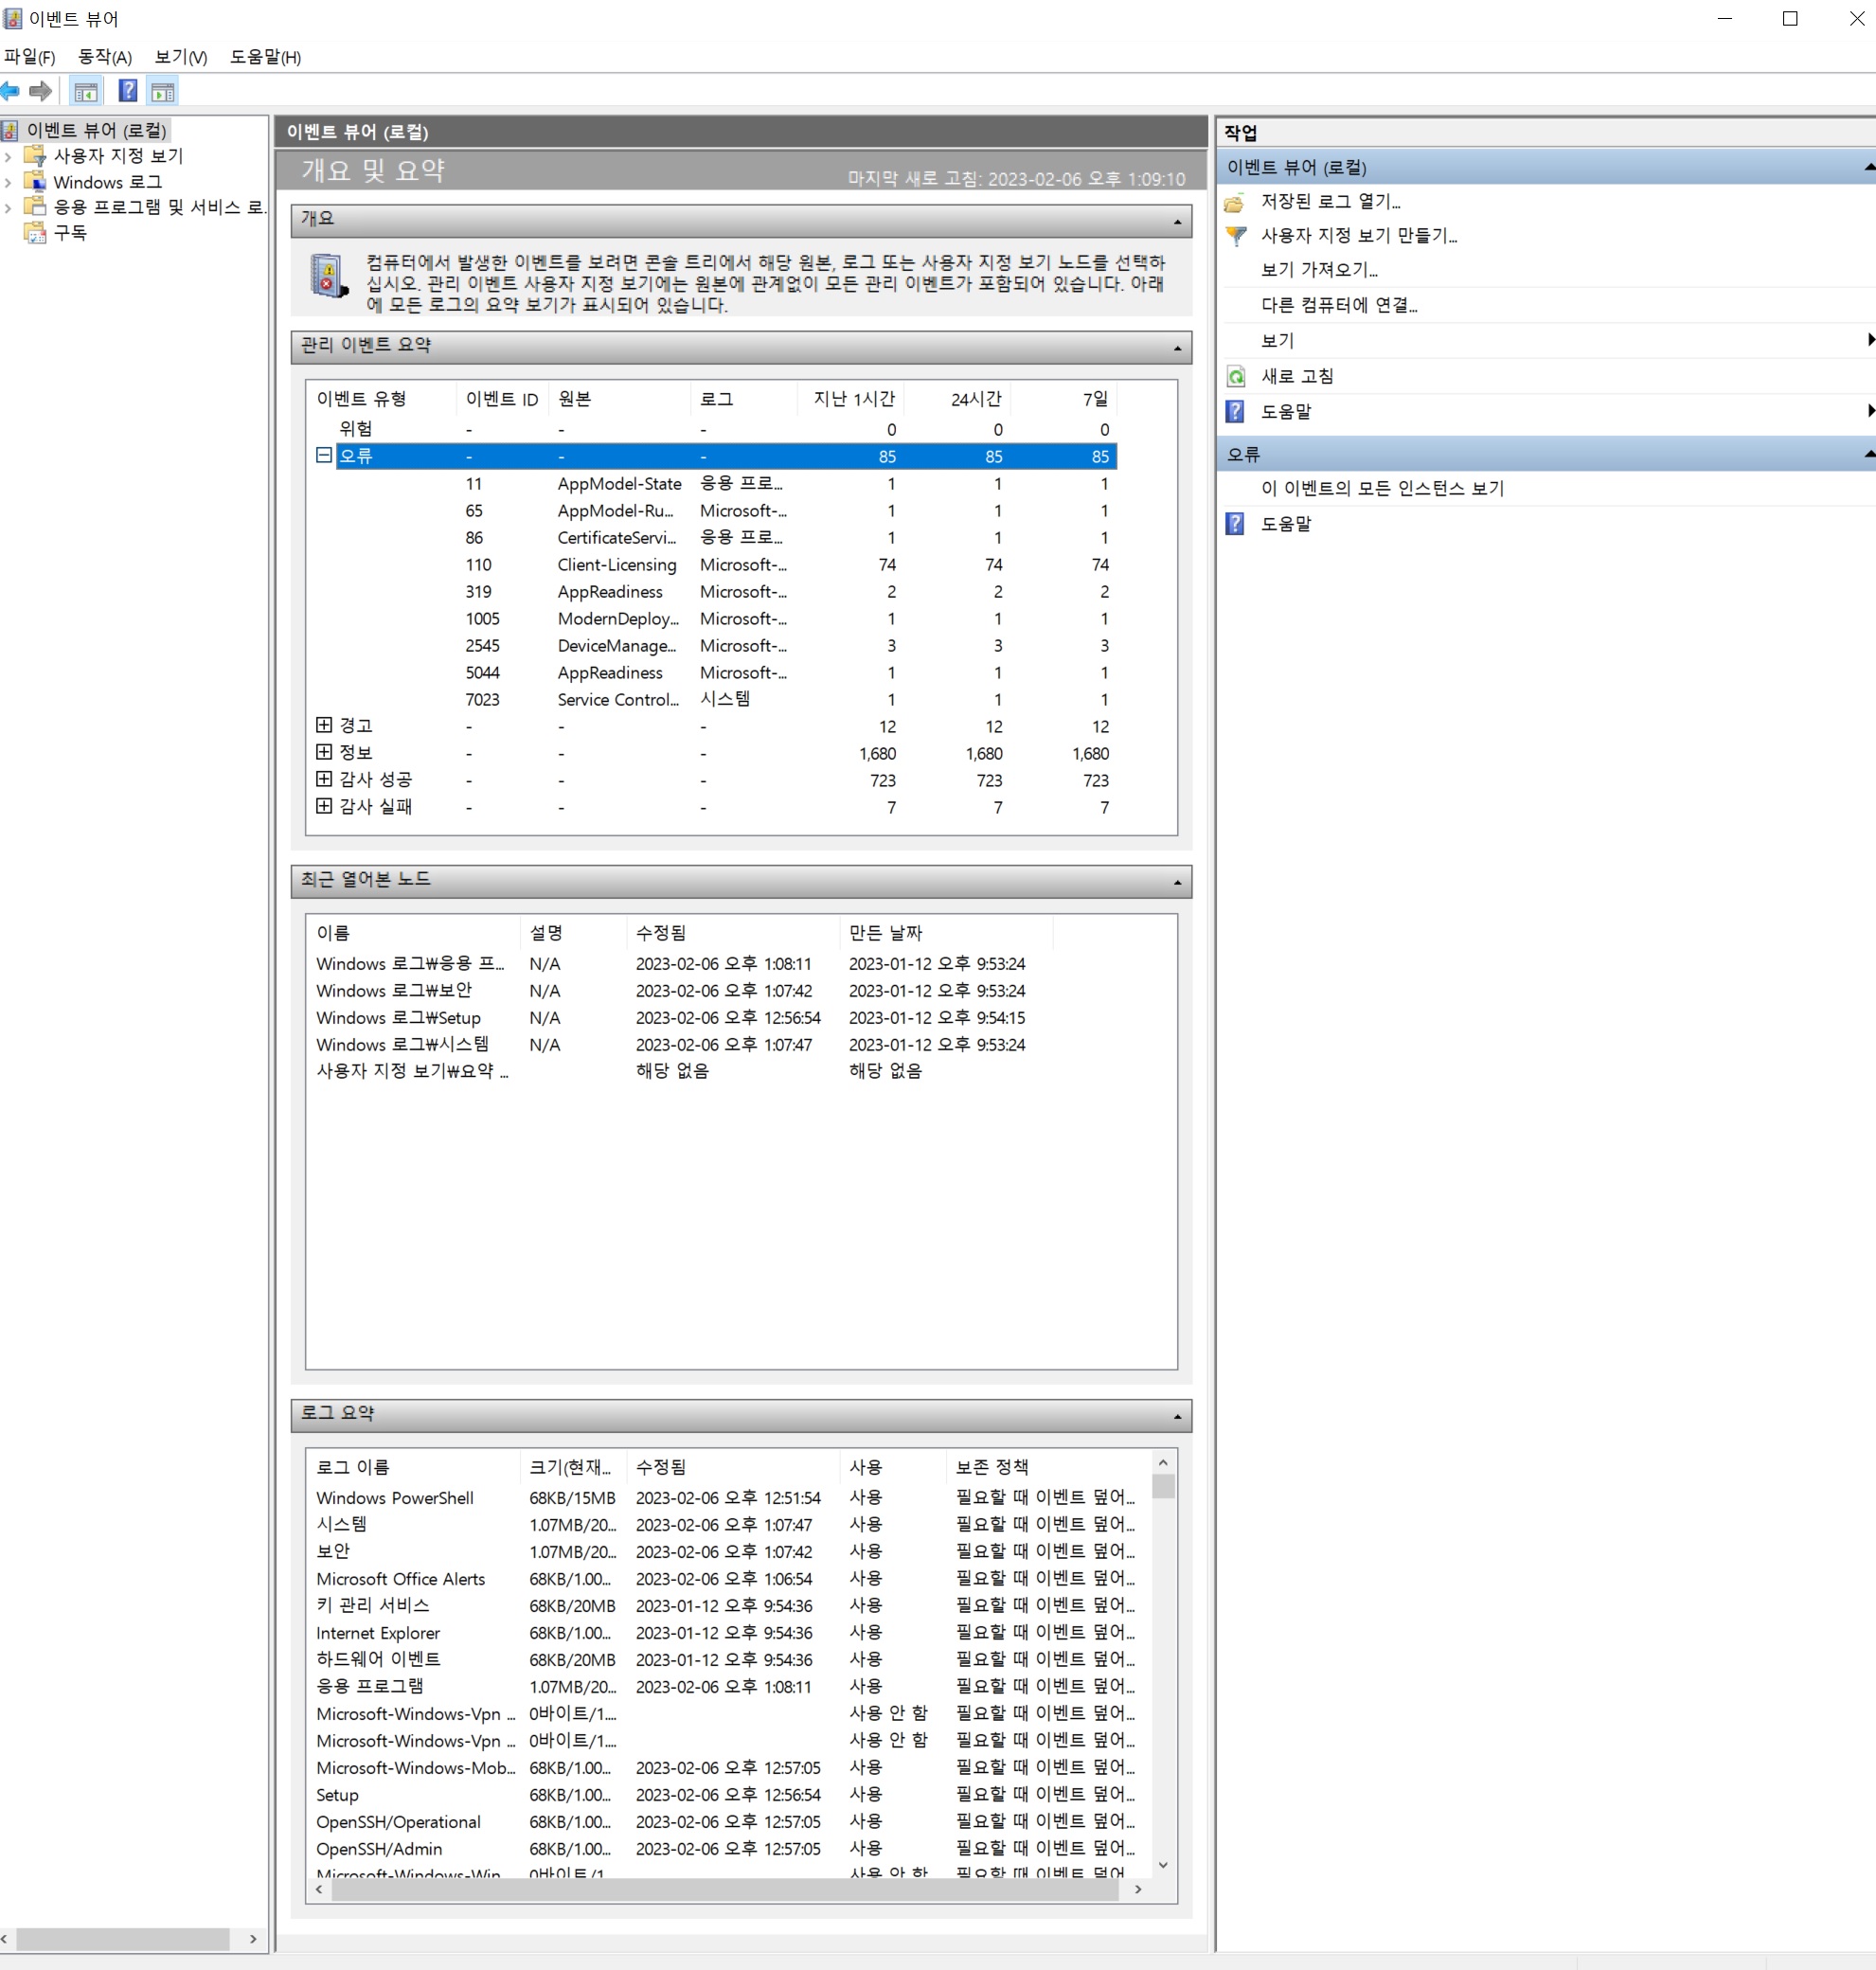Select event ID 2545 DeviceManage row

tap(715, 646)
